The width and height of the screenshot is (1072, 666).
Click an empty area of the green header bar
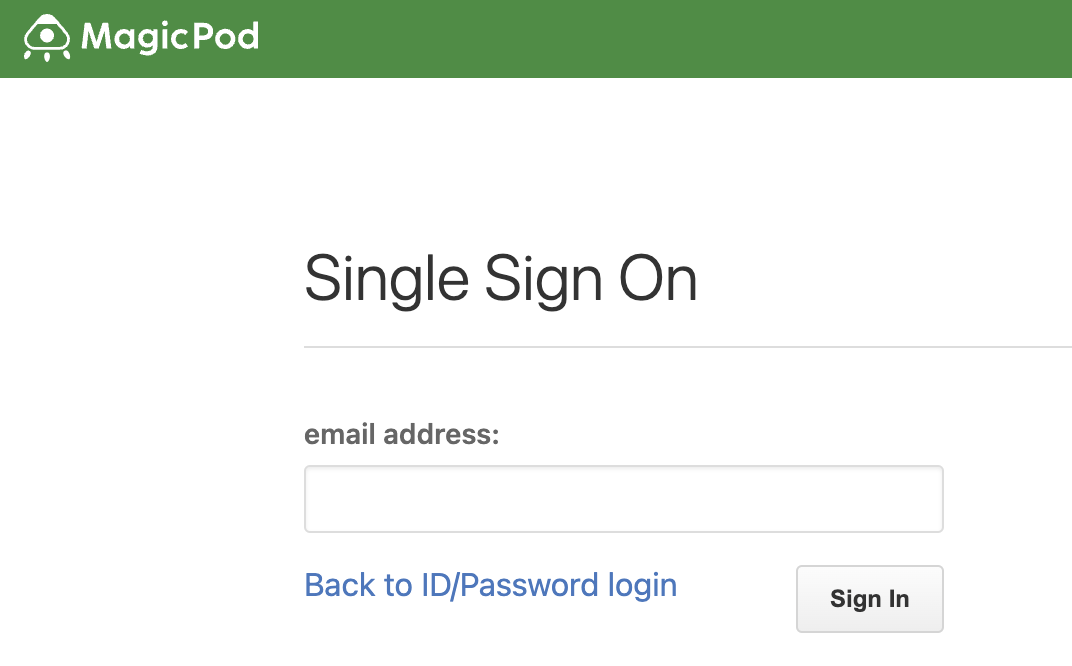pos(649,38)
